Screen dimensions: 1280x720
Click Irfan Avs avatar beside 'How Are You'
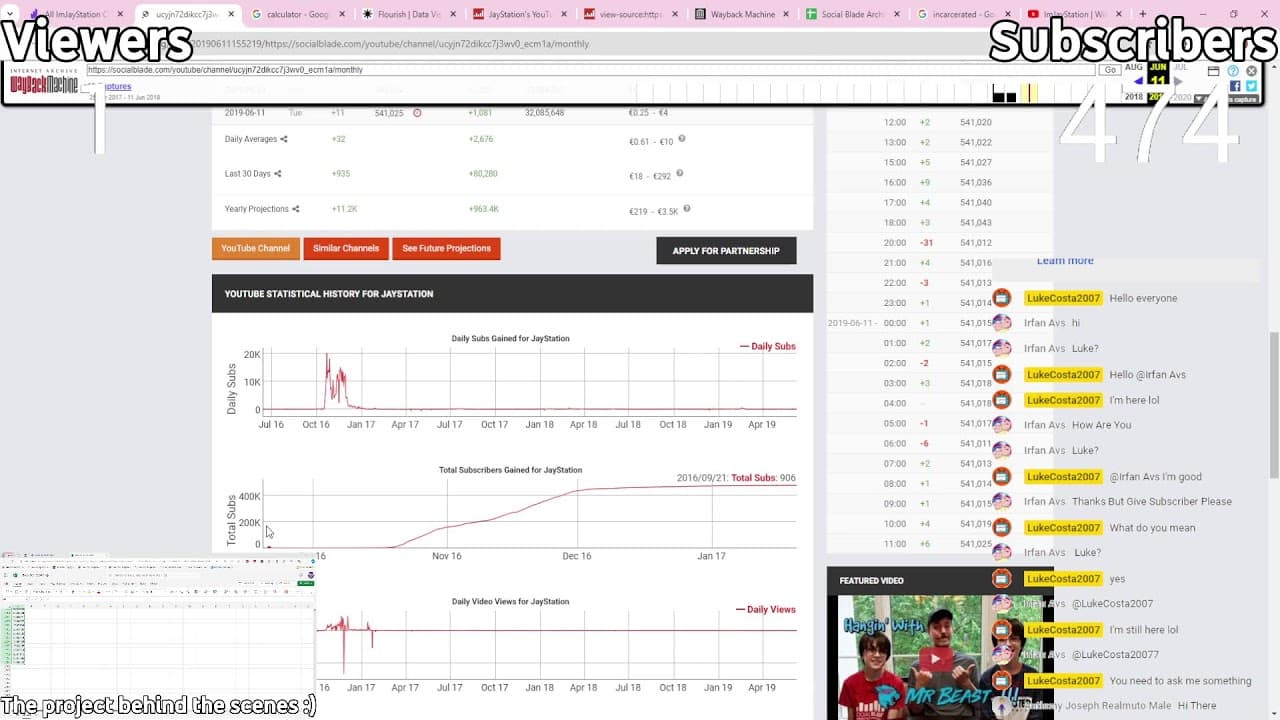click(x=1002, y=425)
